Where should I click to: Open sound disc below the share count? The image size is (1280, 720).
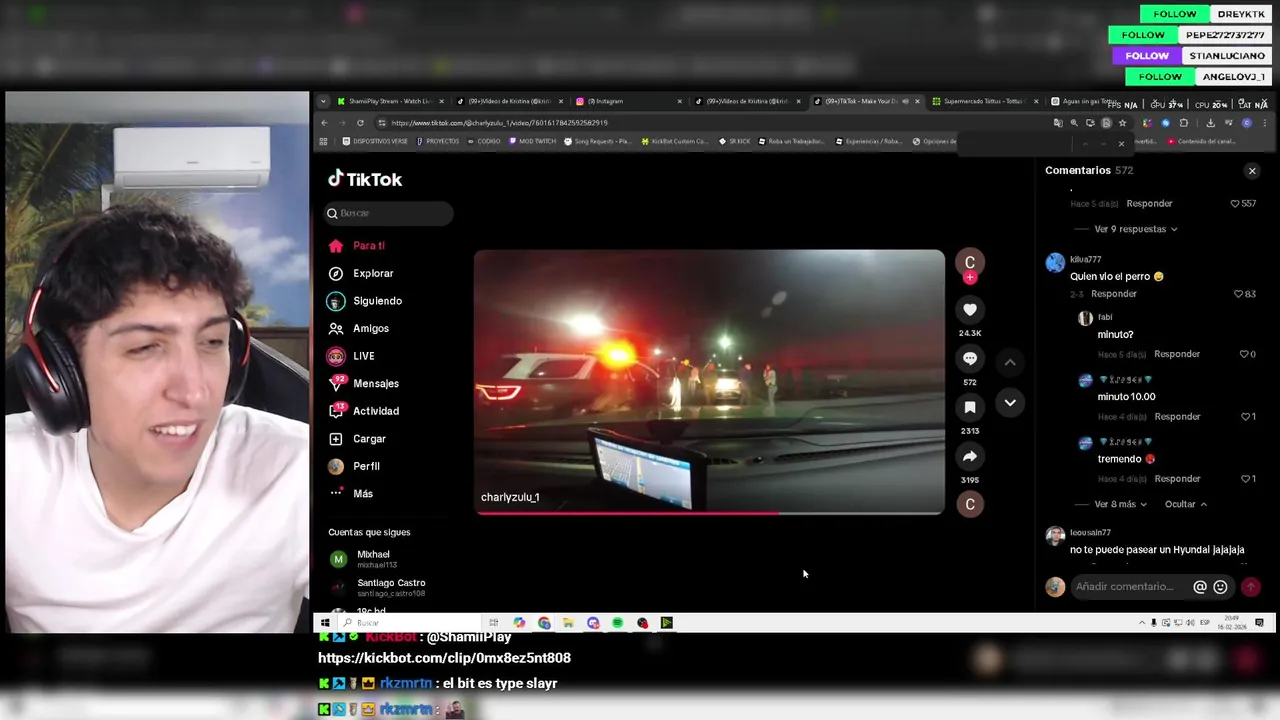pos(969,504)
